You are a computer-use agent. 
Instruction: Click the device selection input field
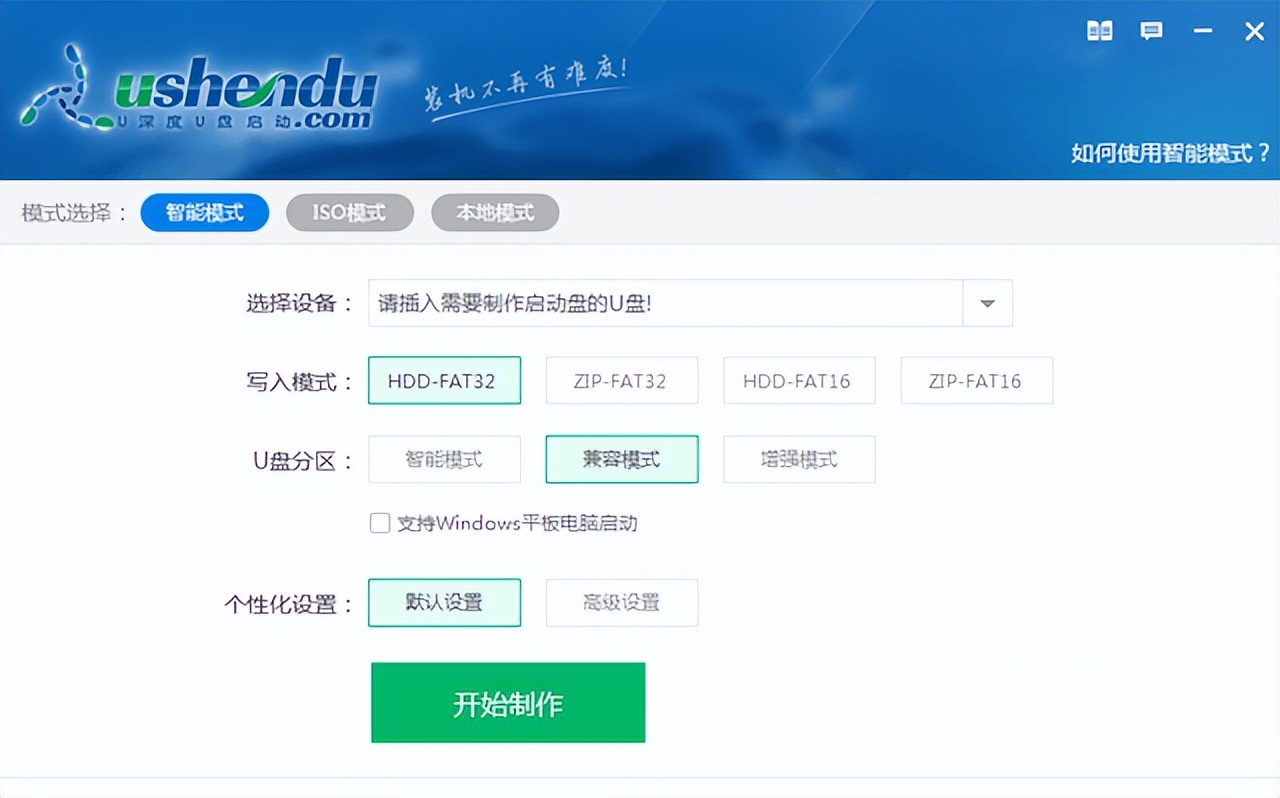(x=660, y=303)
